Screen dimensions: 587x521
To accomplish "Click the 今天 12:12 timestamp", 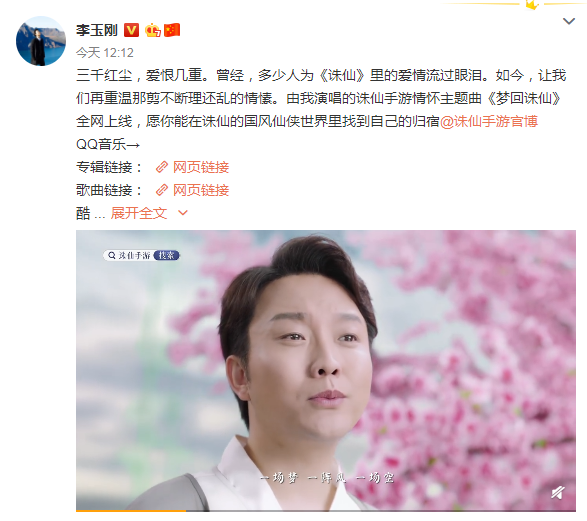I will click(x=105, y=53).
